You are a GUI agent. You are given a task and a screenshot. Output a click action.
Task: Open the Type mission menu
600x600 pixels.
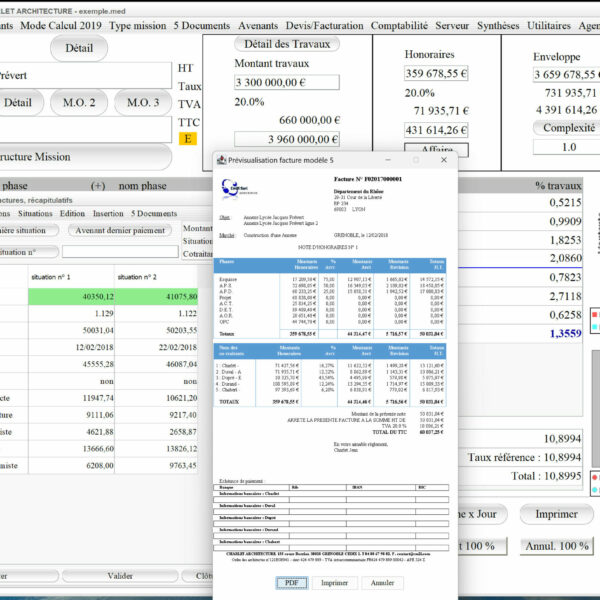[138, 26]
